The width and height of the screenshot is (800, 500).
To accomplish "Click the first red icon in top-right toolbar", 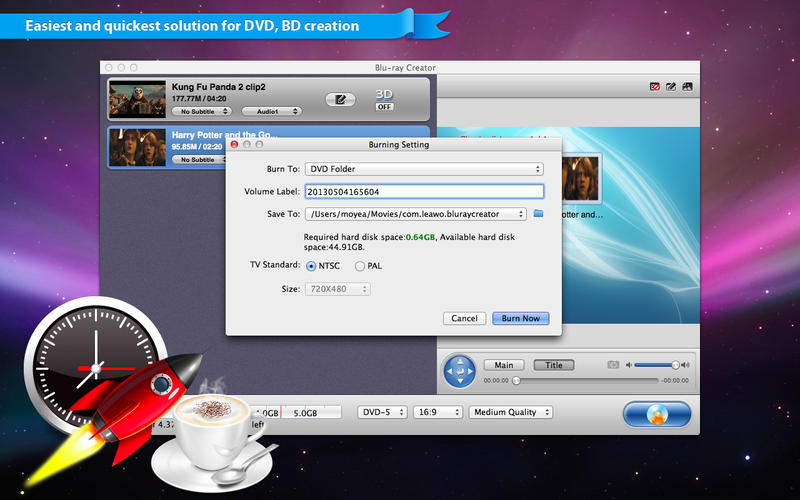I will [x=654, y=87].
